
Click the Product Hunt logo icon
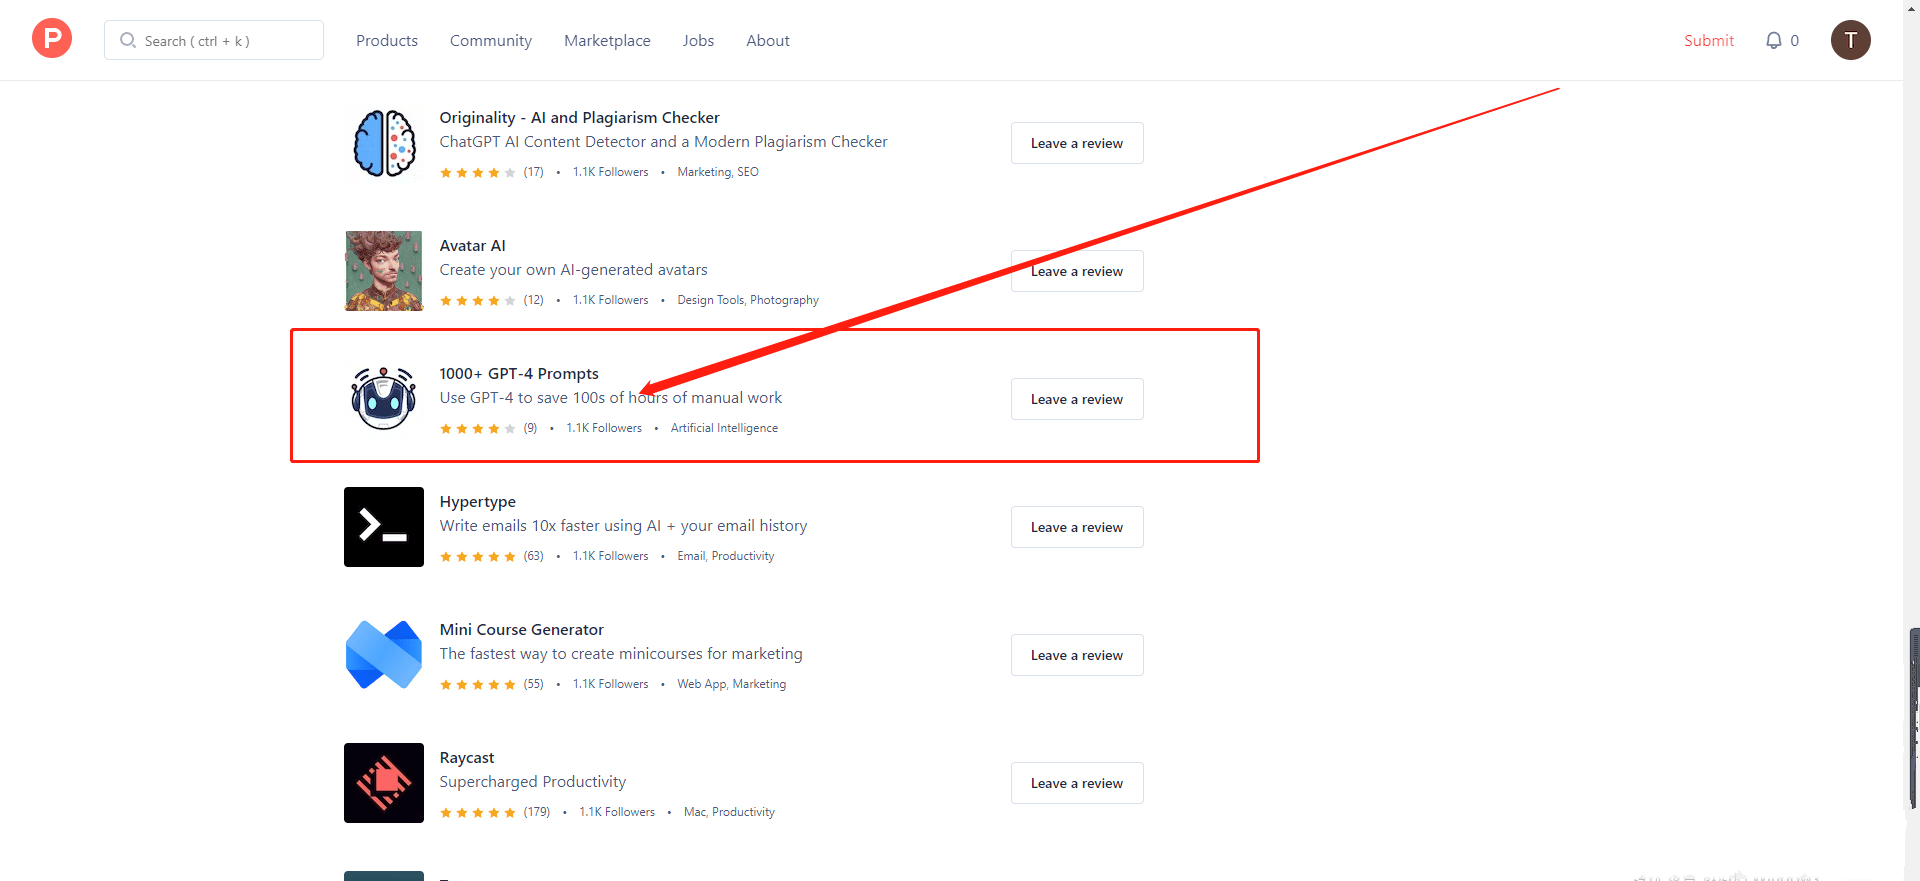[x=52, y=39]
